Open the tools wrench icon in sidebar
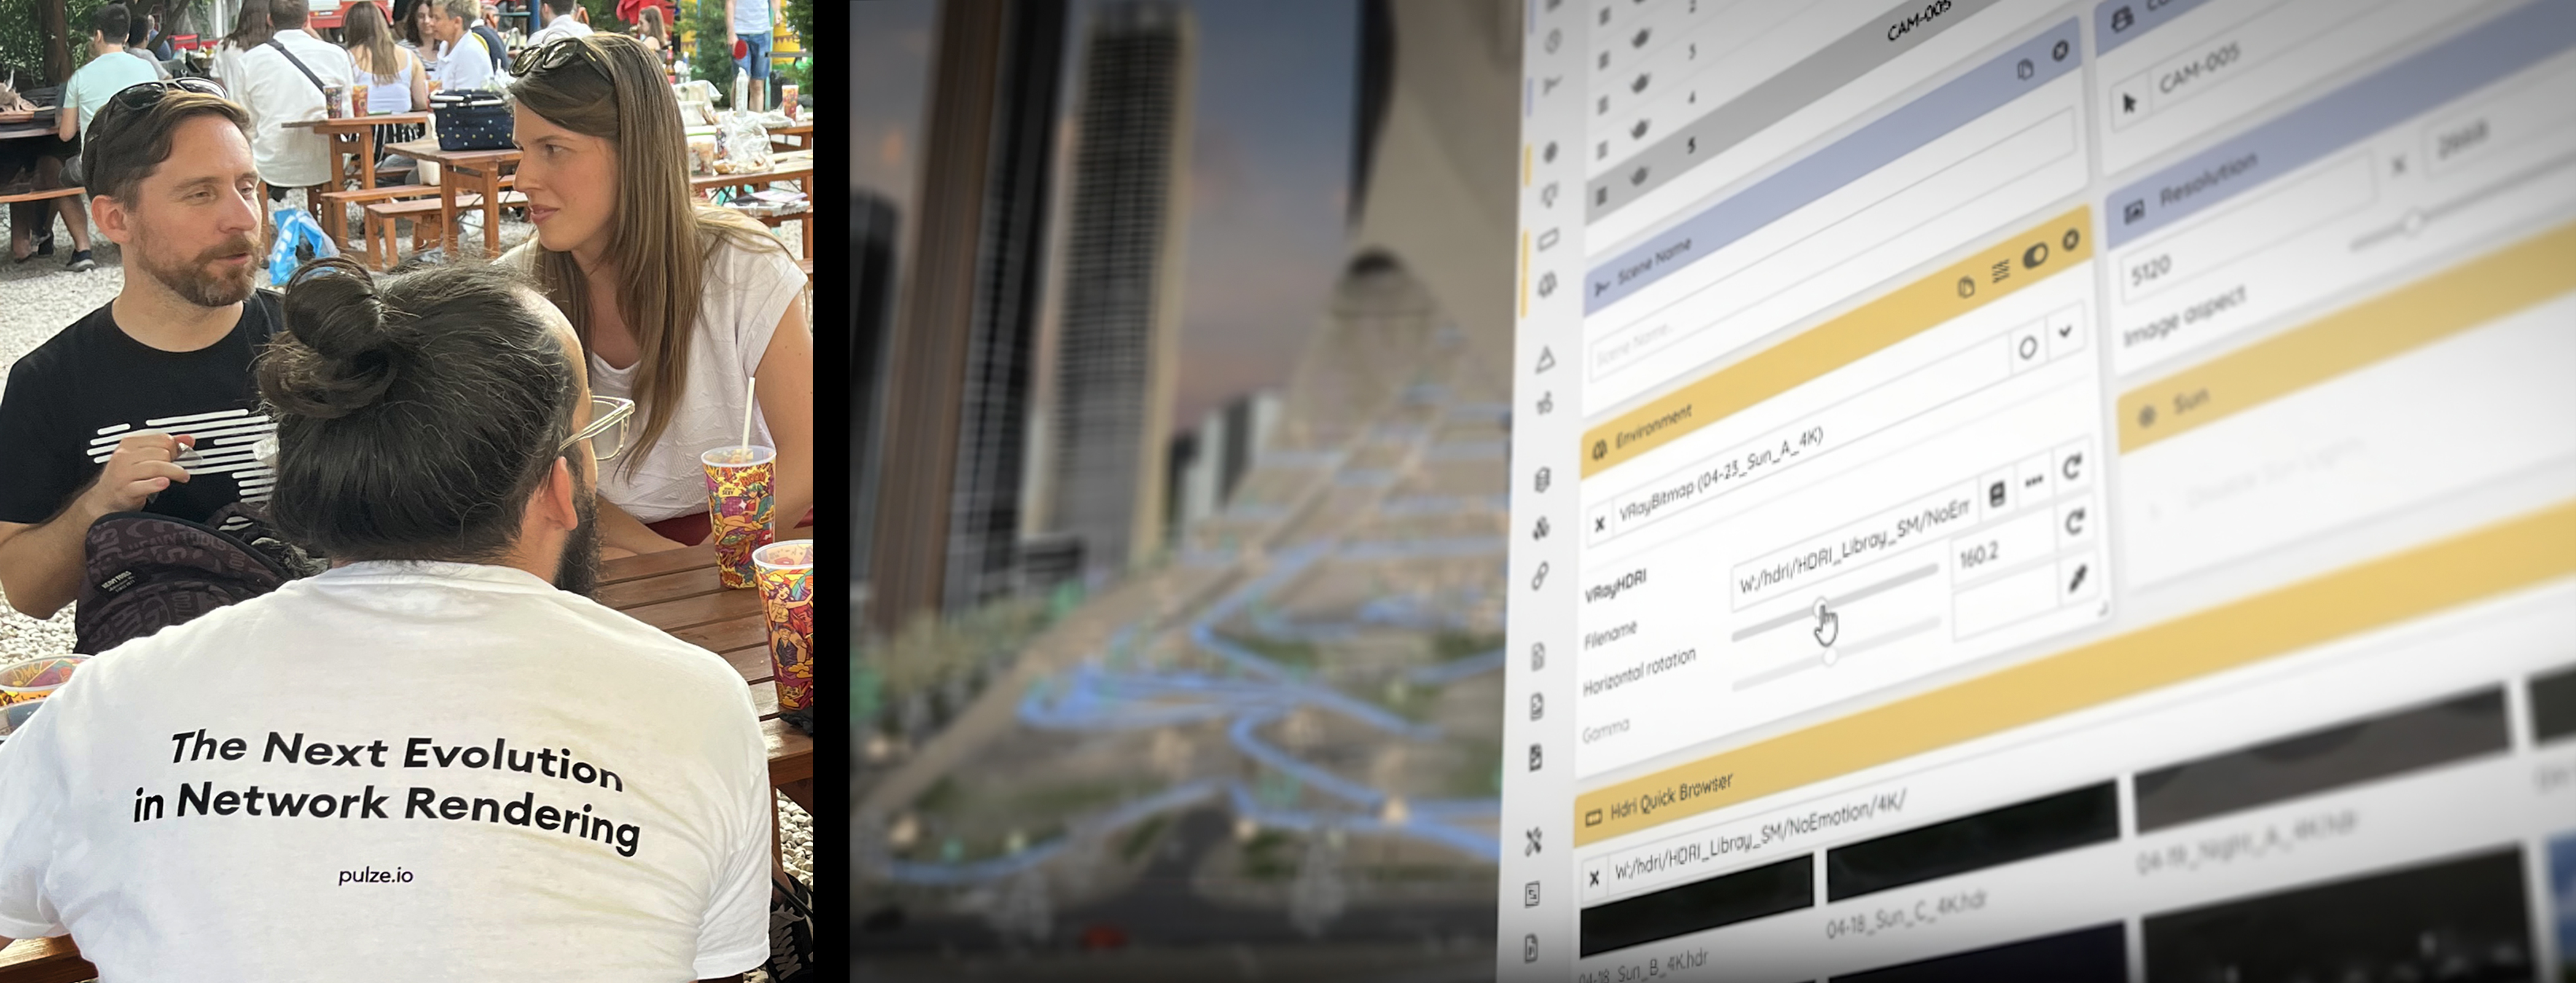This screenshot has width=2576, height=983. (1534, 842)
